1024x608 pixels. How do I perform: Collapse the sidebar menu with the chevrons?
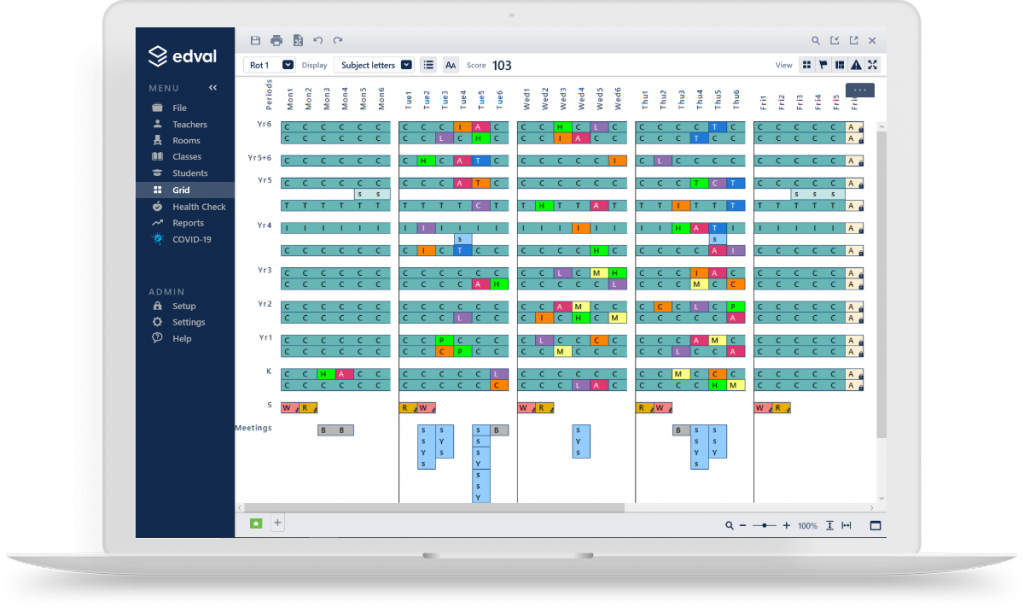point(211,88)
